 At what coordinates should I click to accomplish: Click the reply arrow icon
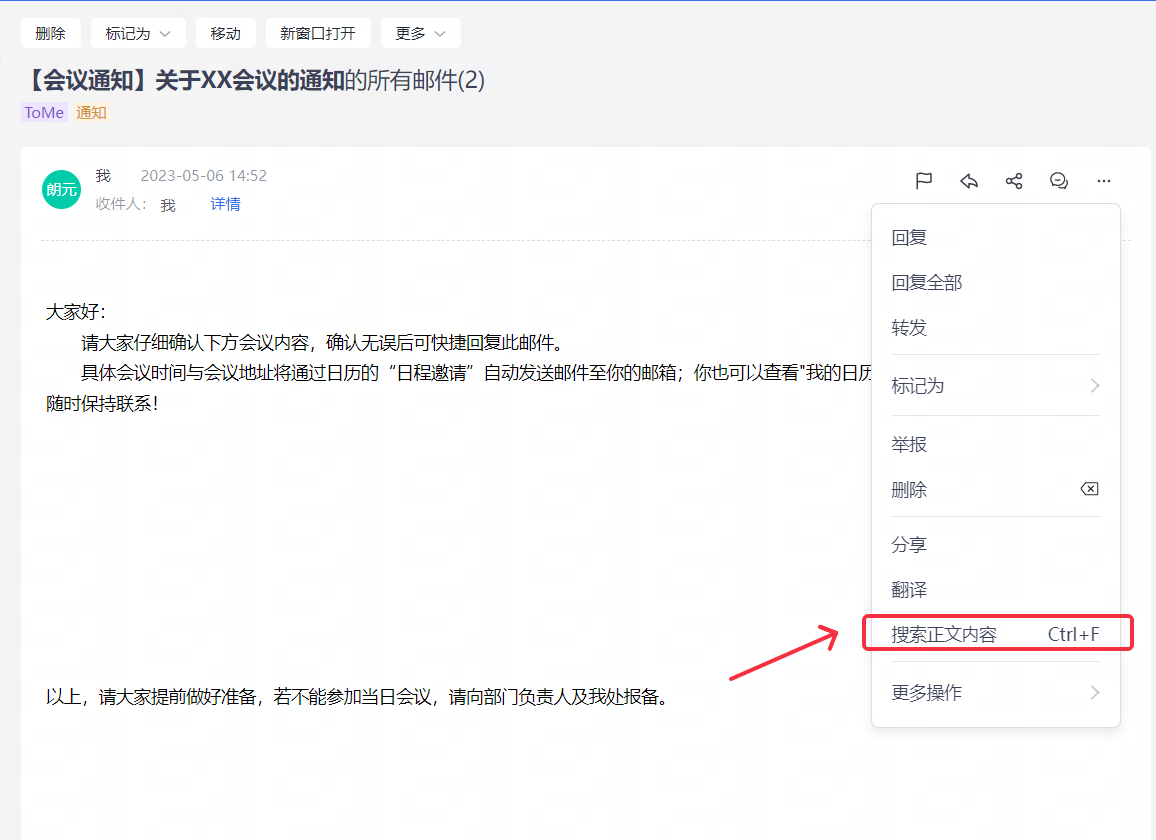[x=969, y=181]
